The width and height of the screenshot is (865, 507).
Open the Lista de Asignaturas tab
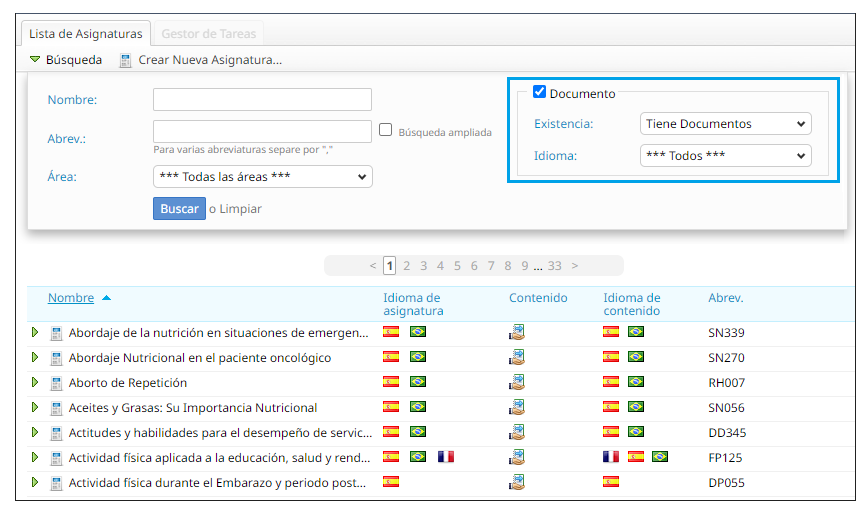(x=86, y=34)
